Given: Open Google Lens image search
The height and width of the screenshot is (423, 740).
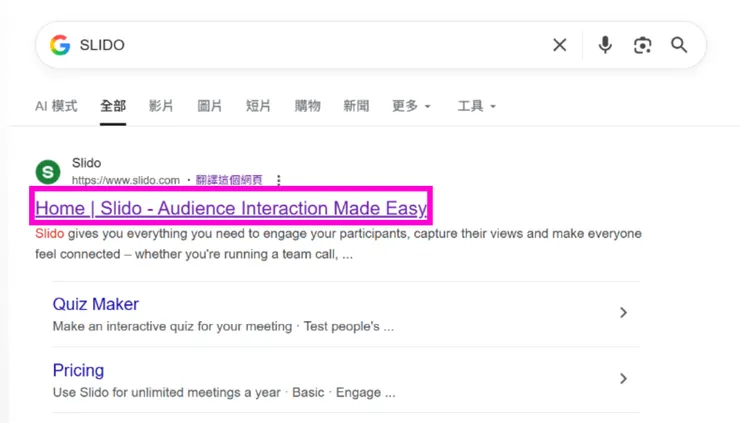Looking at the screenshot, I should point(642,45).
